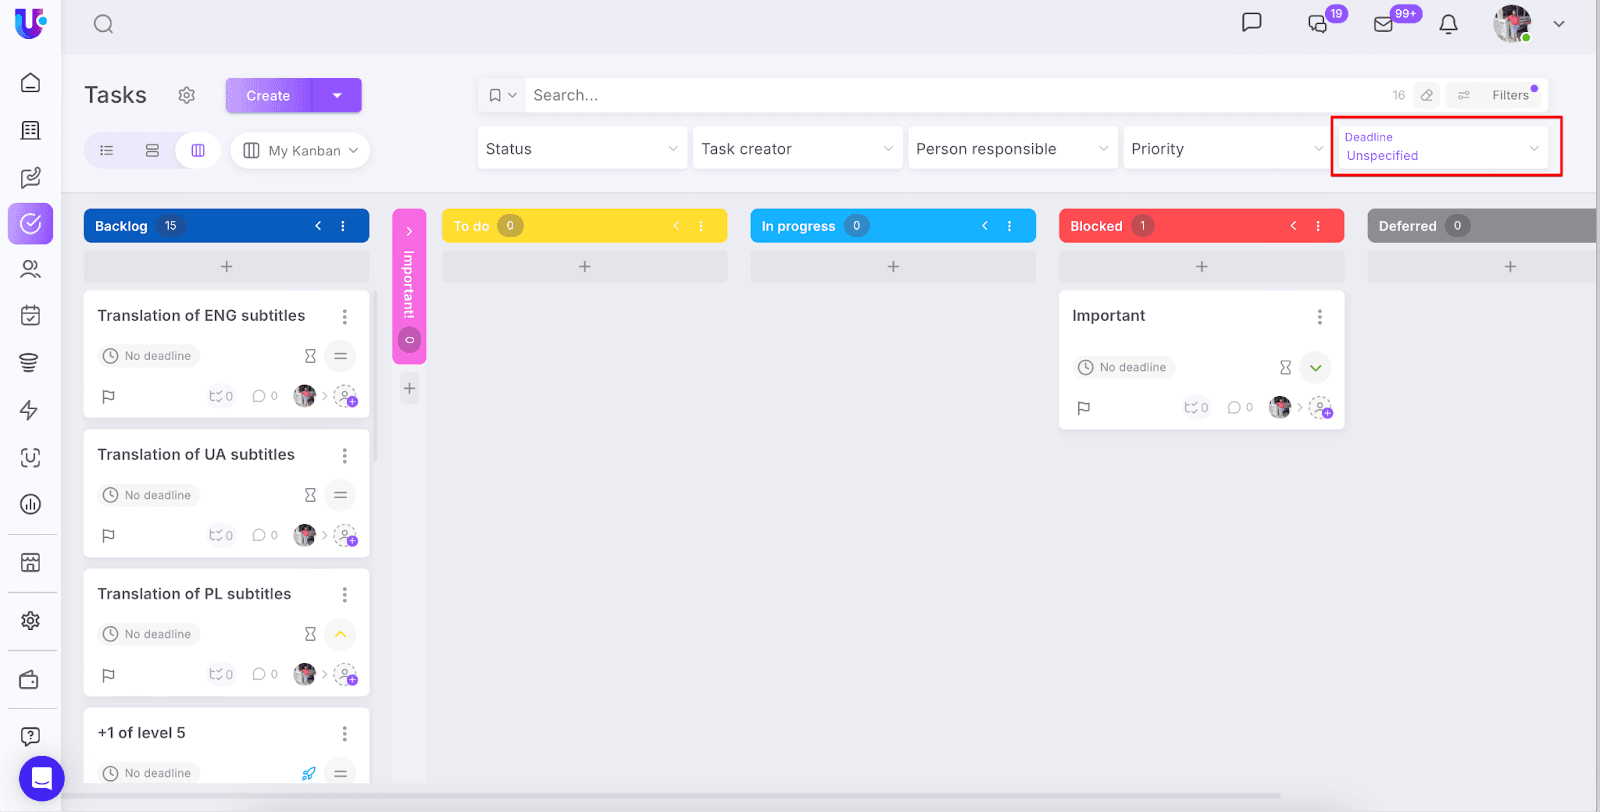Open the Deadline Unspecified dropdown
The height and width of the screenshot is (812, 1600).
[x=1442, y=147]
